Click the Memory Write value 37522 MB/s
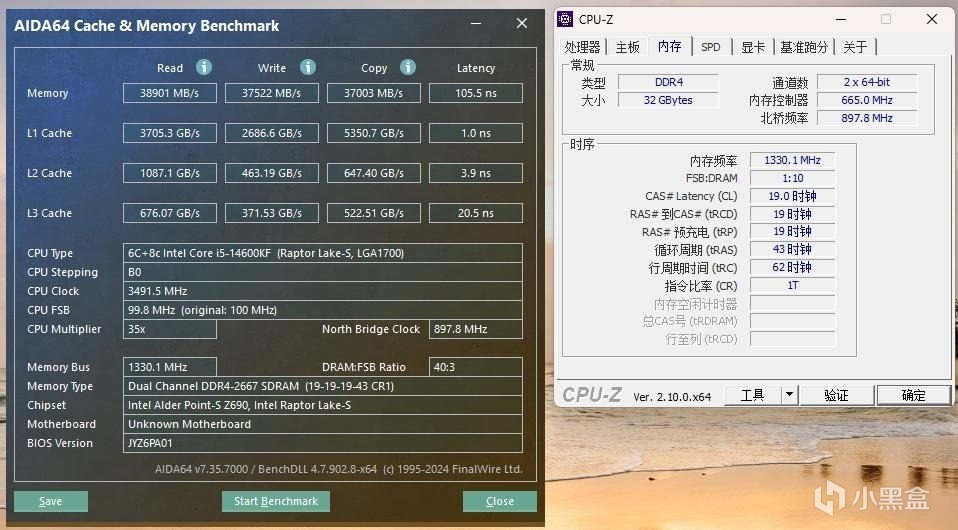958x530 pixels. (272, 93)
